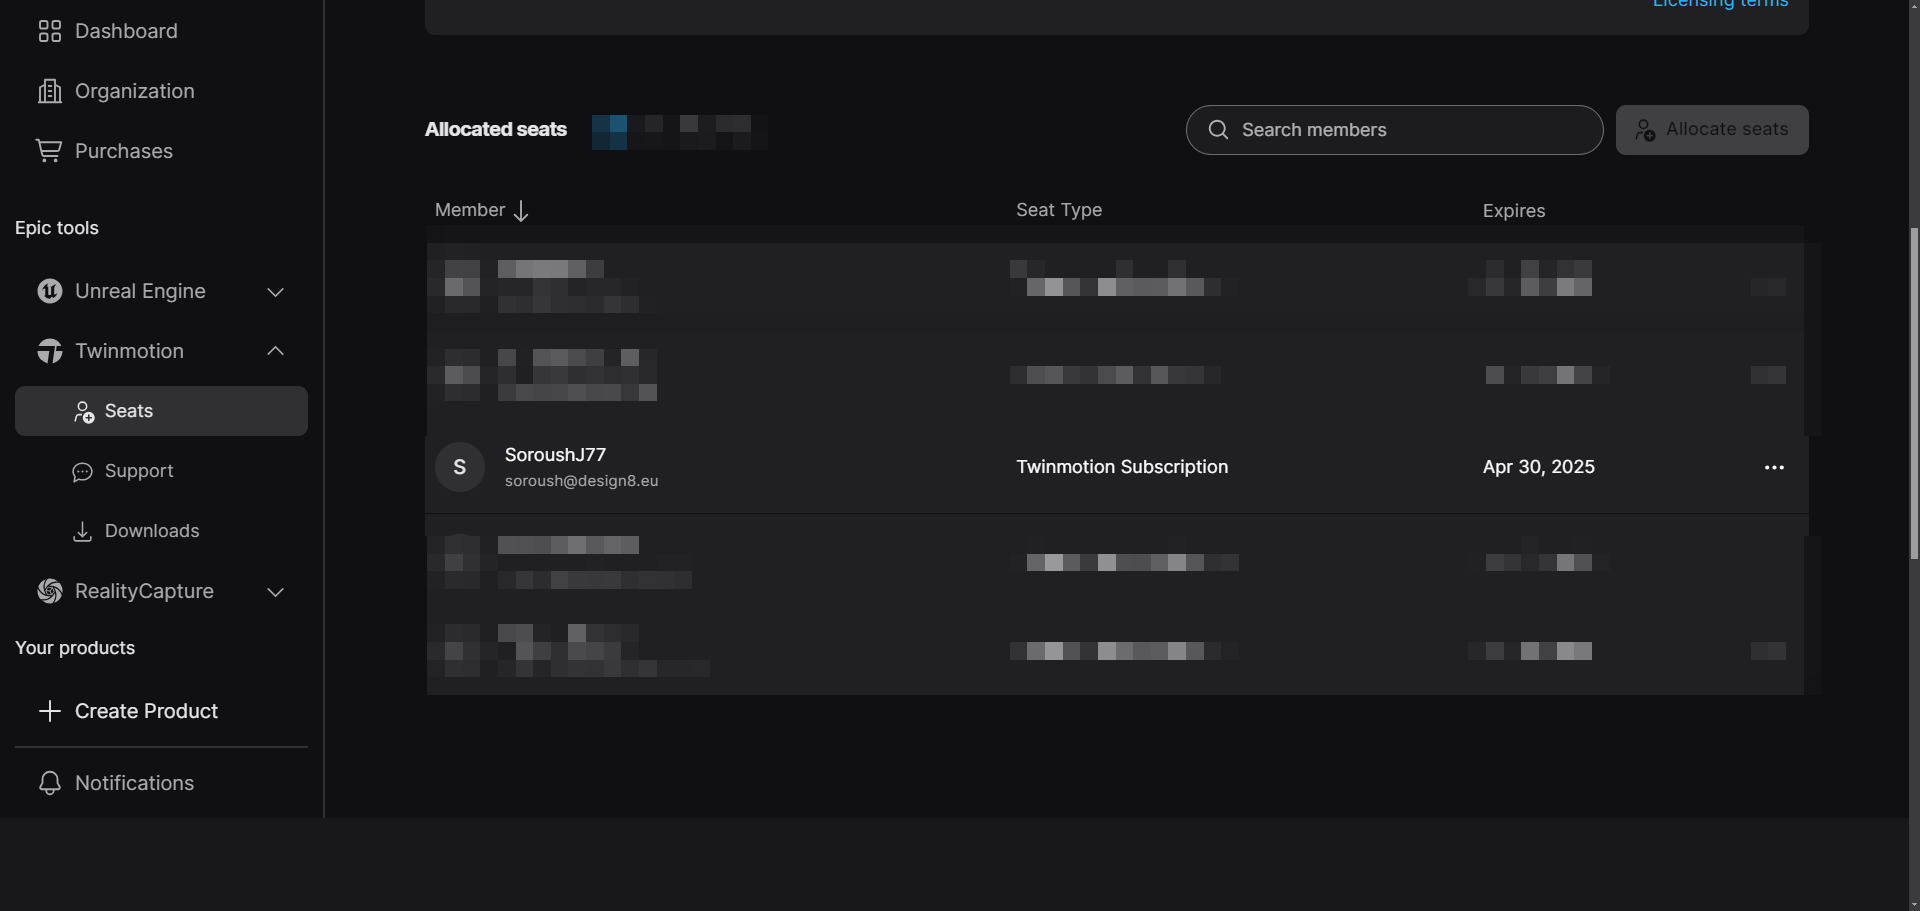The width and height of the screenshot is (1920, 911).
Task: Click sort arrow next to Member header
Action: click(x=521, y=211)
